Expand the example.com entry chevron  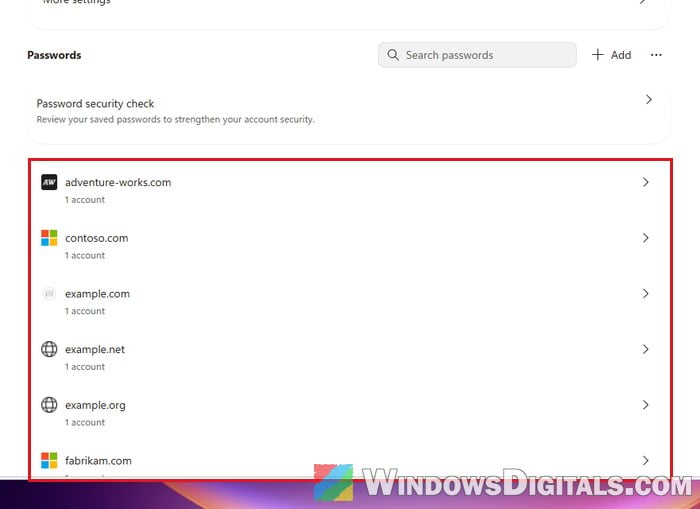click(x=646, y=293)
